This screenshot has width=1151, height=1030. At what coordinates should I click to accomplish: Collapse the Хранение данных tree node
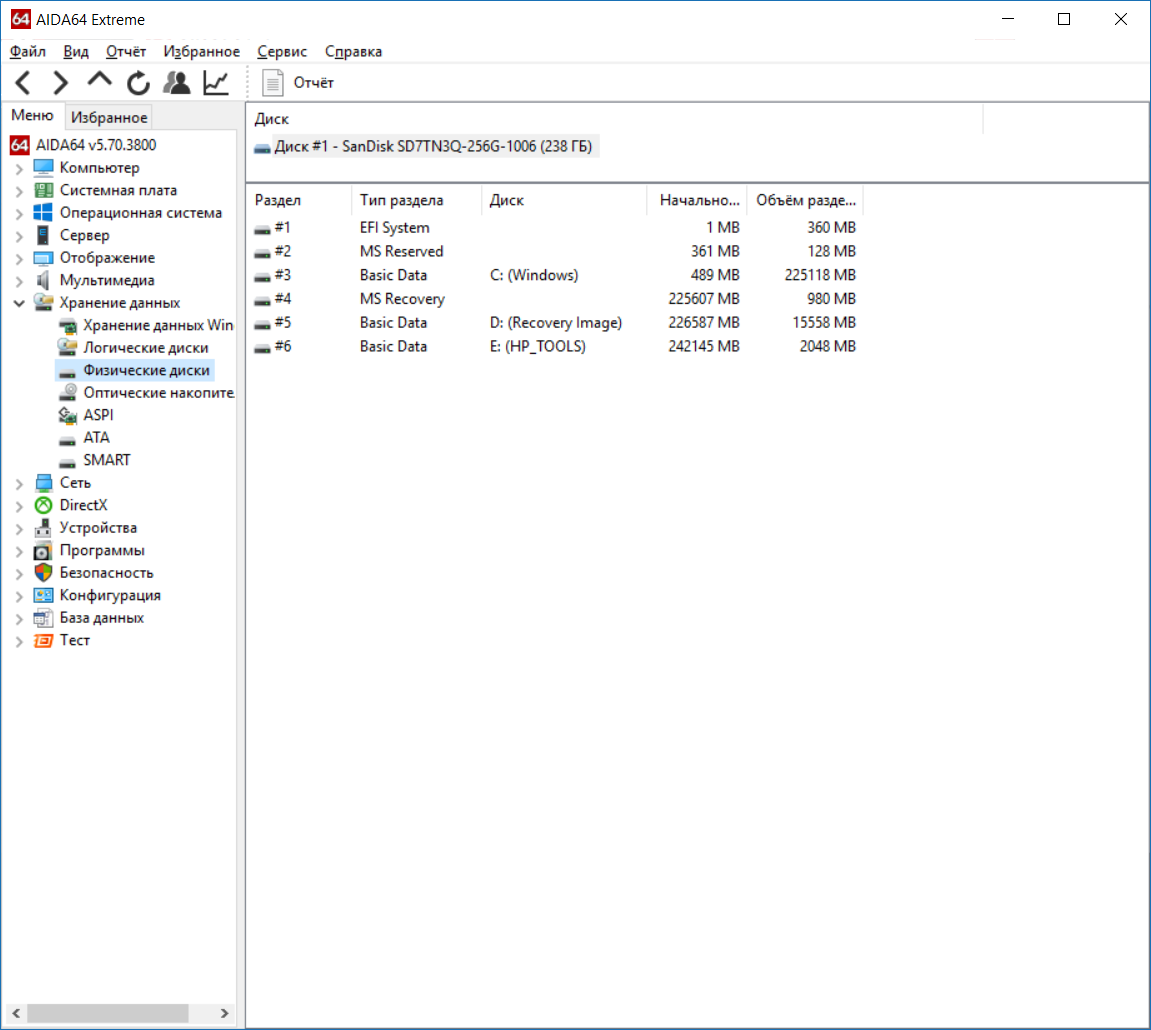click(x=19, y=303)
